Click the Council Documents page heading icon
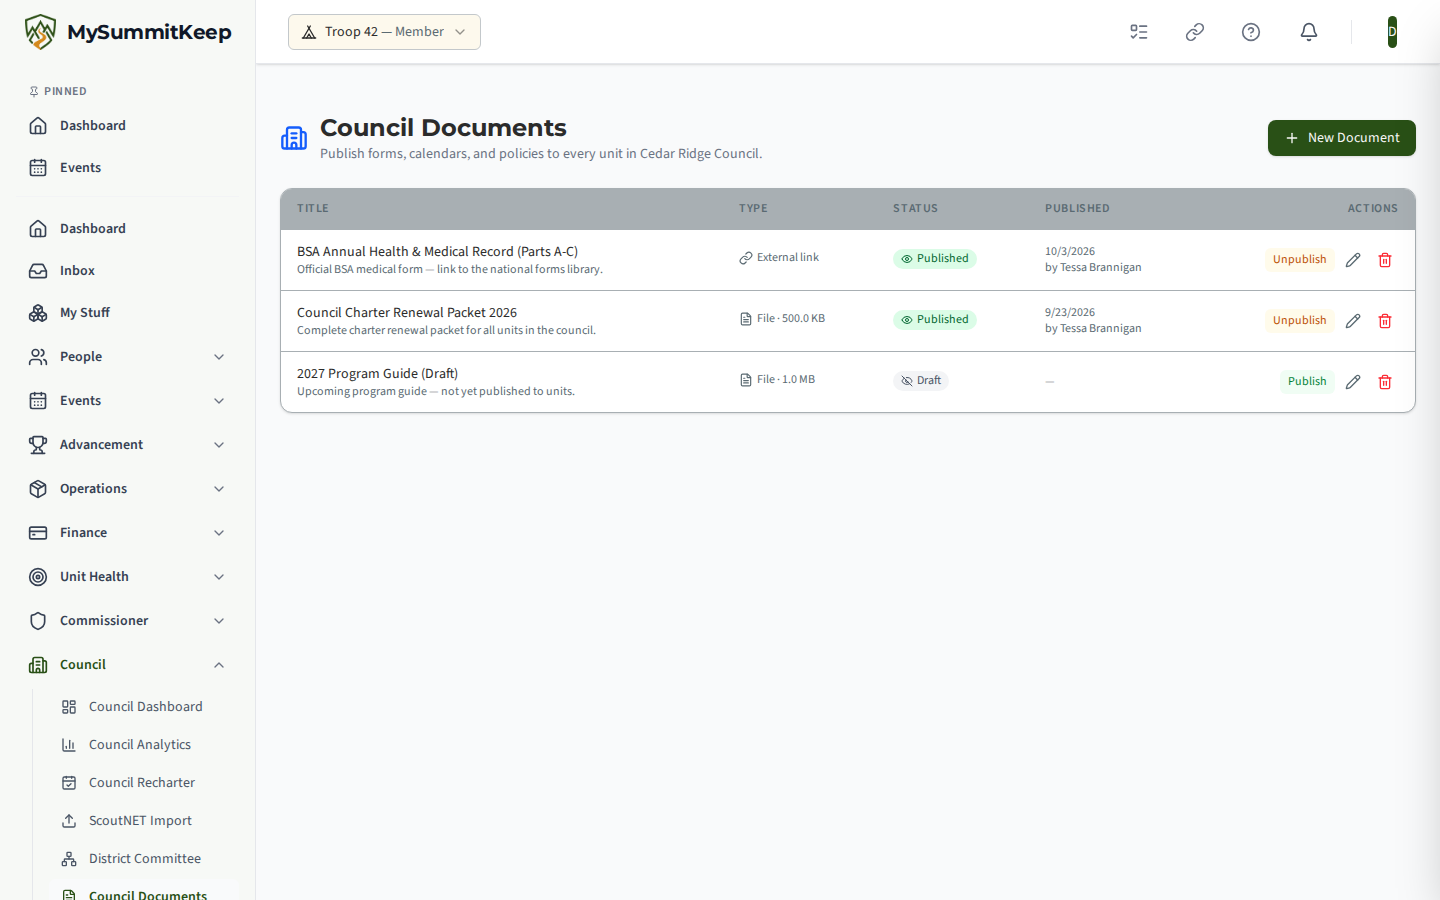This screenshot has width=1440, height=900. click(294, 138)
